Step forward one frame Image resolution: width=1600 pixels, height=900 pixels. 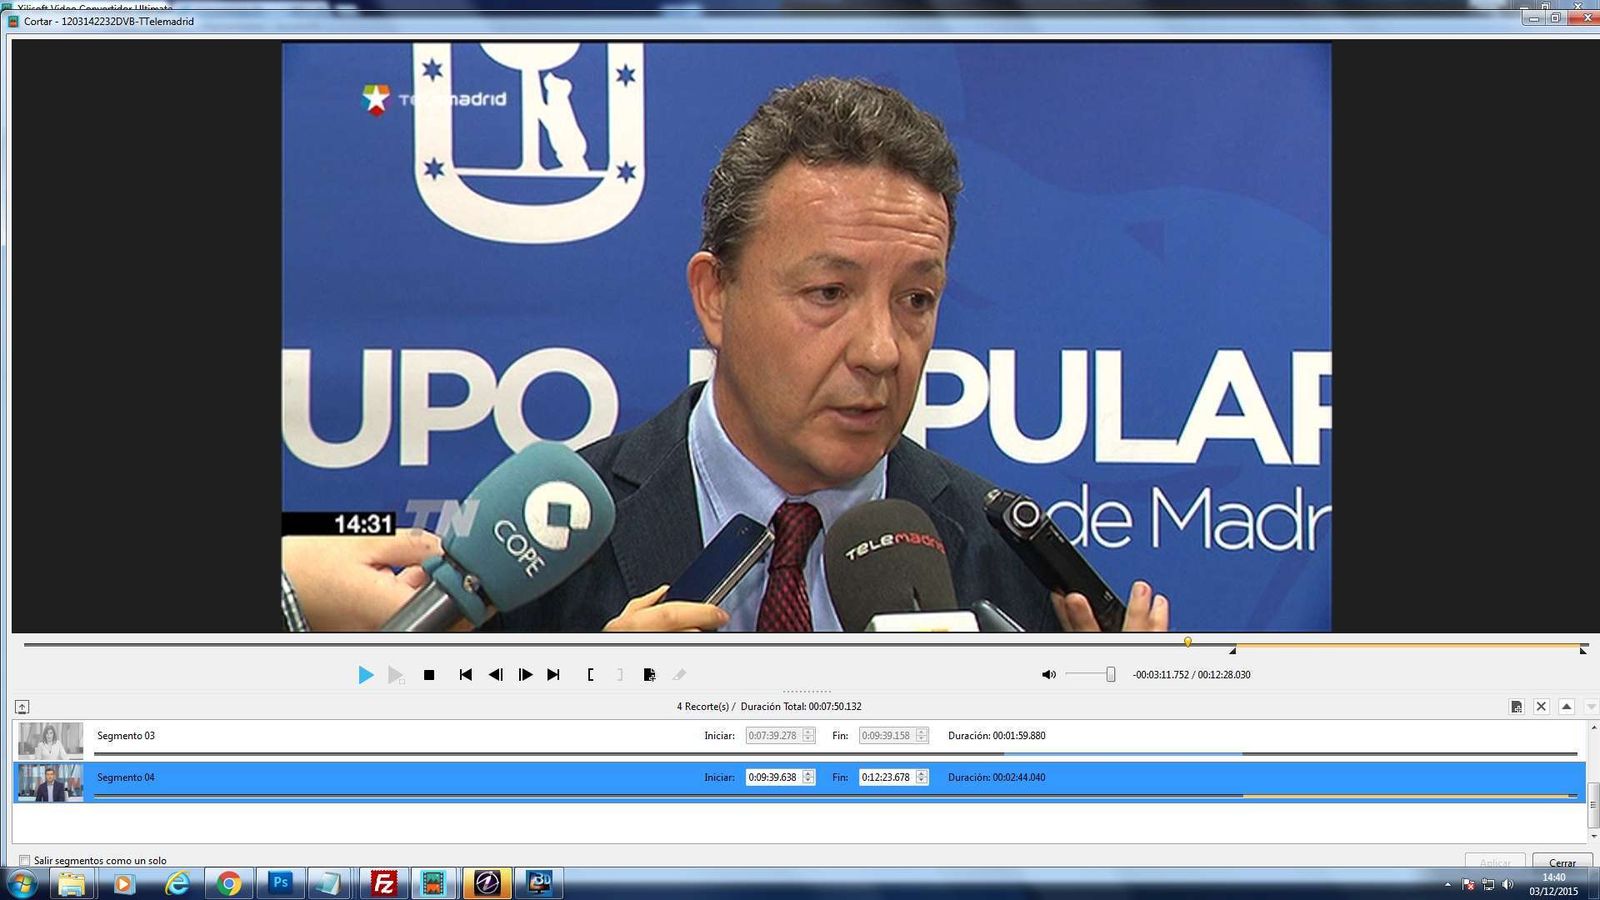tap(525, 675)
